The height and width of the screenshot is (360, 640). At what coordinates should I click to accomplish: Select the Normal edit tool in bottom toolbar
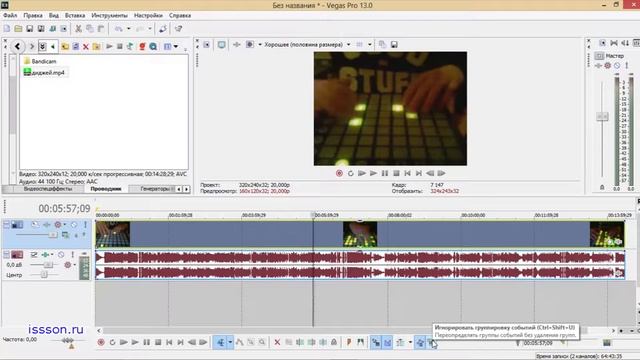pos(220,342)
